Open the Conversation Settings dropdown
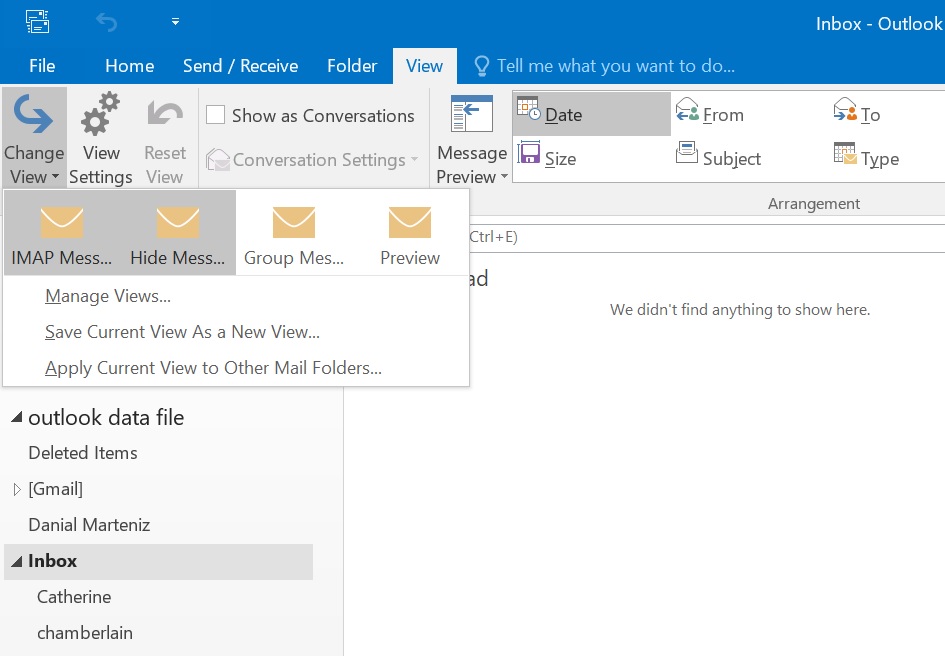 tap(312, 160)
